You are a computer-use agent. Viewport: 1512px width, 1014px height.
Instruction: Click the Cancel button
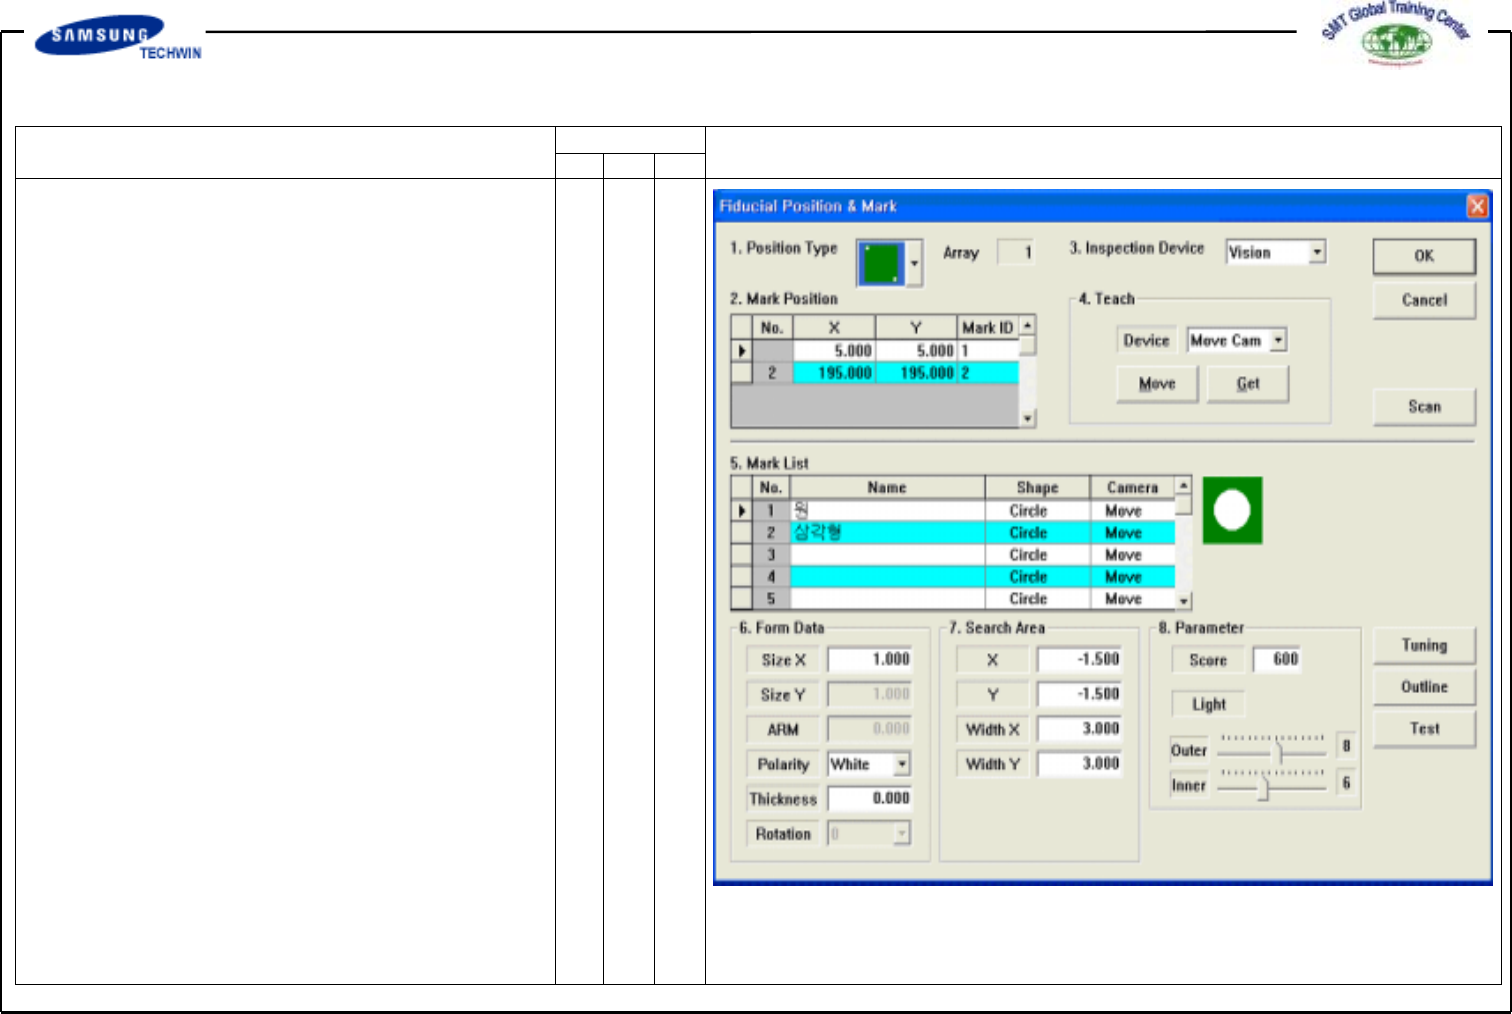pyautogui.click(x=1424, y=300)
